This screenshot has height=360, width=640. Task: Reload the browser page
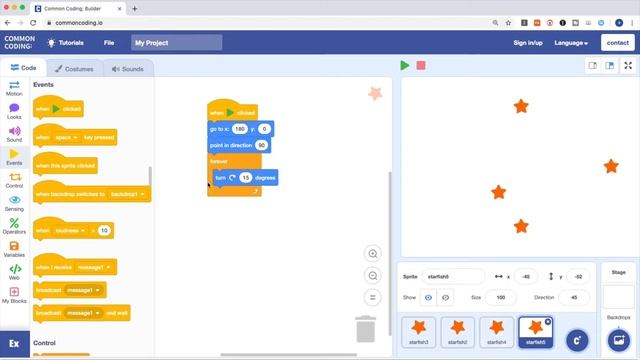(x=33, y=23)
